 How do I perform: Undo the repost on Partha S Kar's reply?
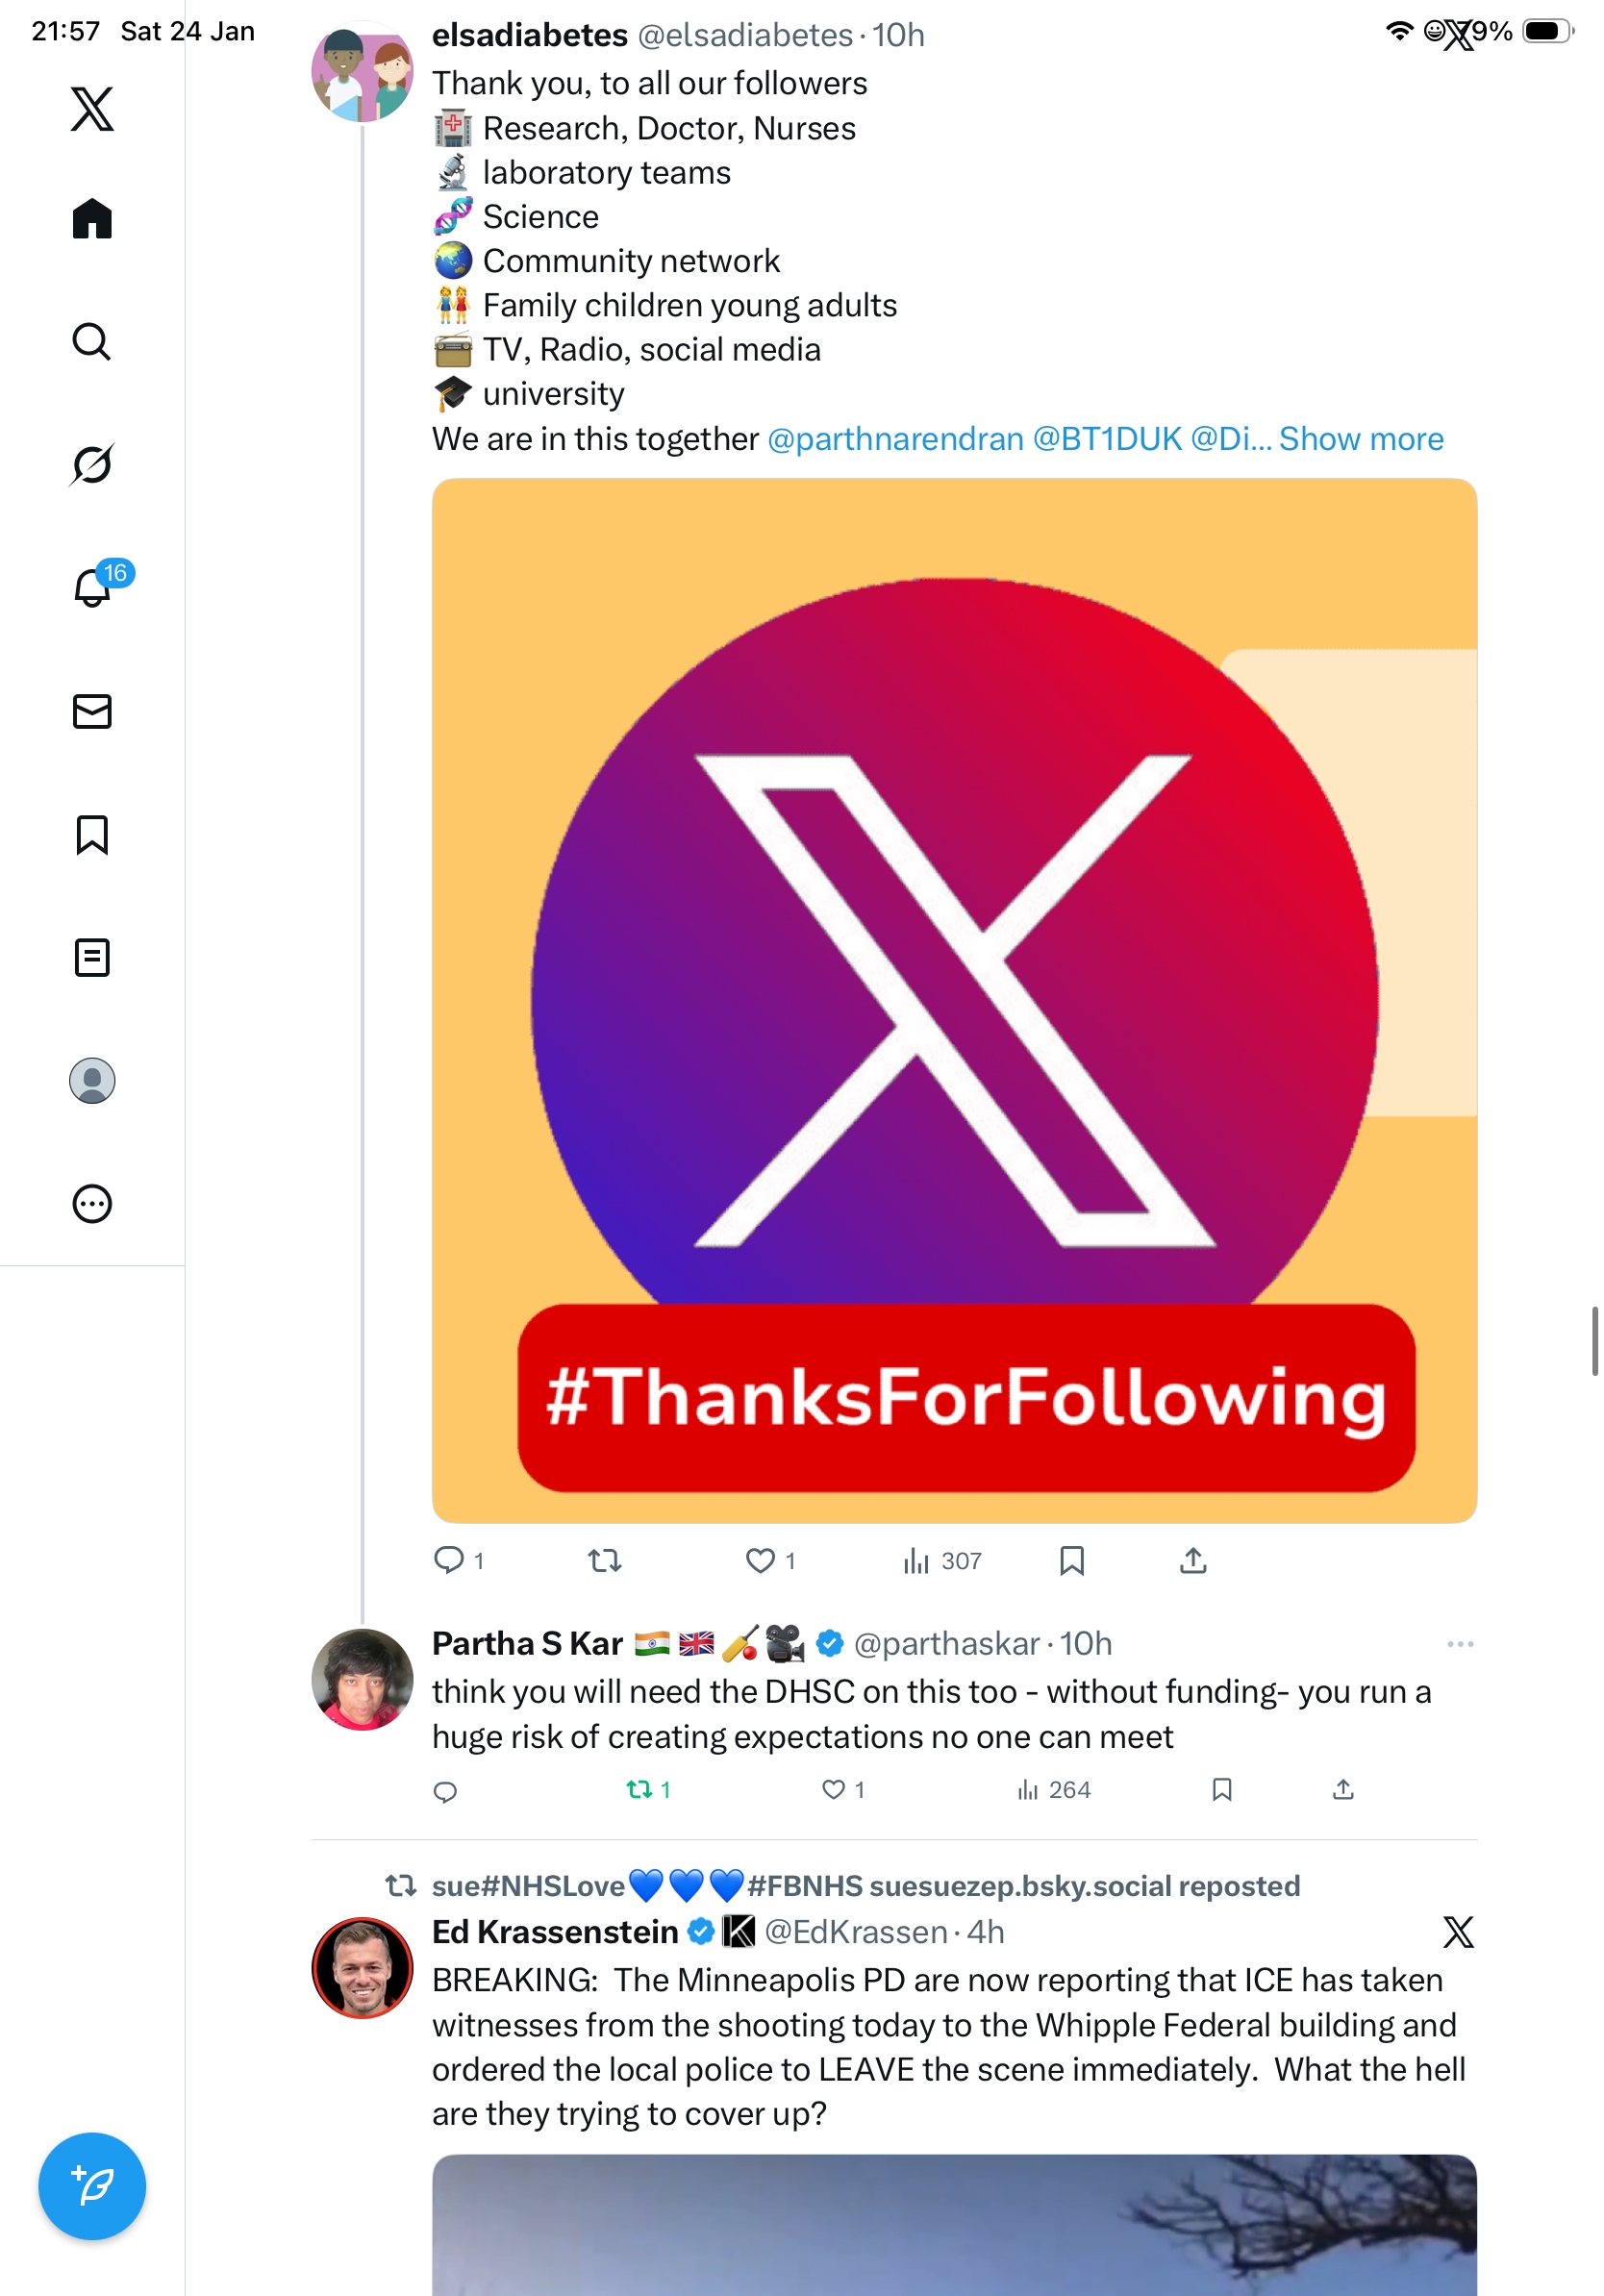(x=640, y=1789)
